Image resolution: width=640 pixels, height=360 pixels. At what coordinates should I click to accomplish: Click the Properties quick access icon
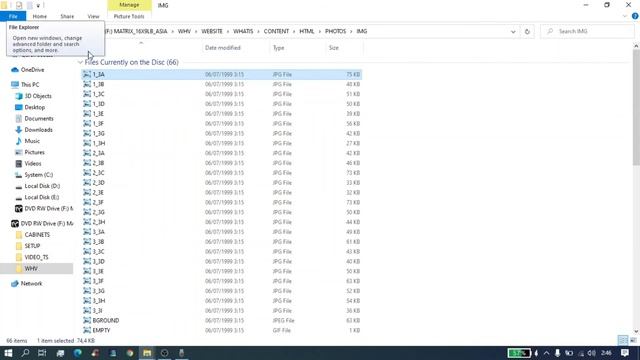[19, 5]
